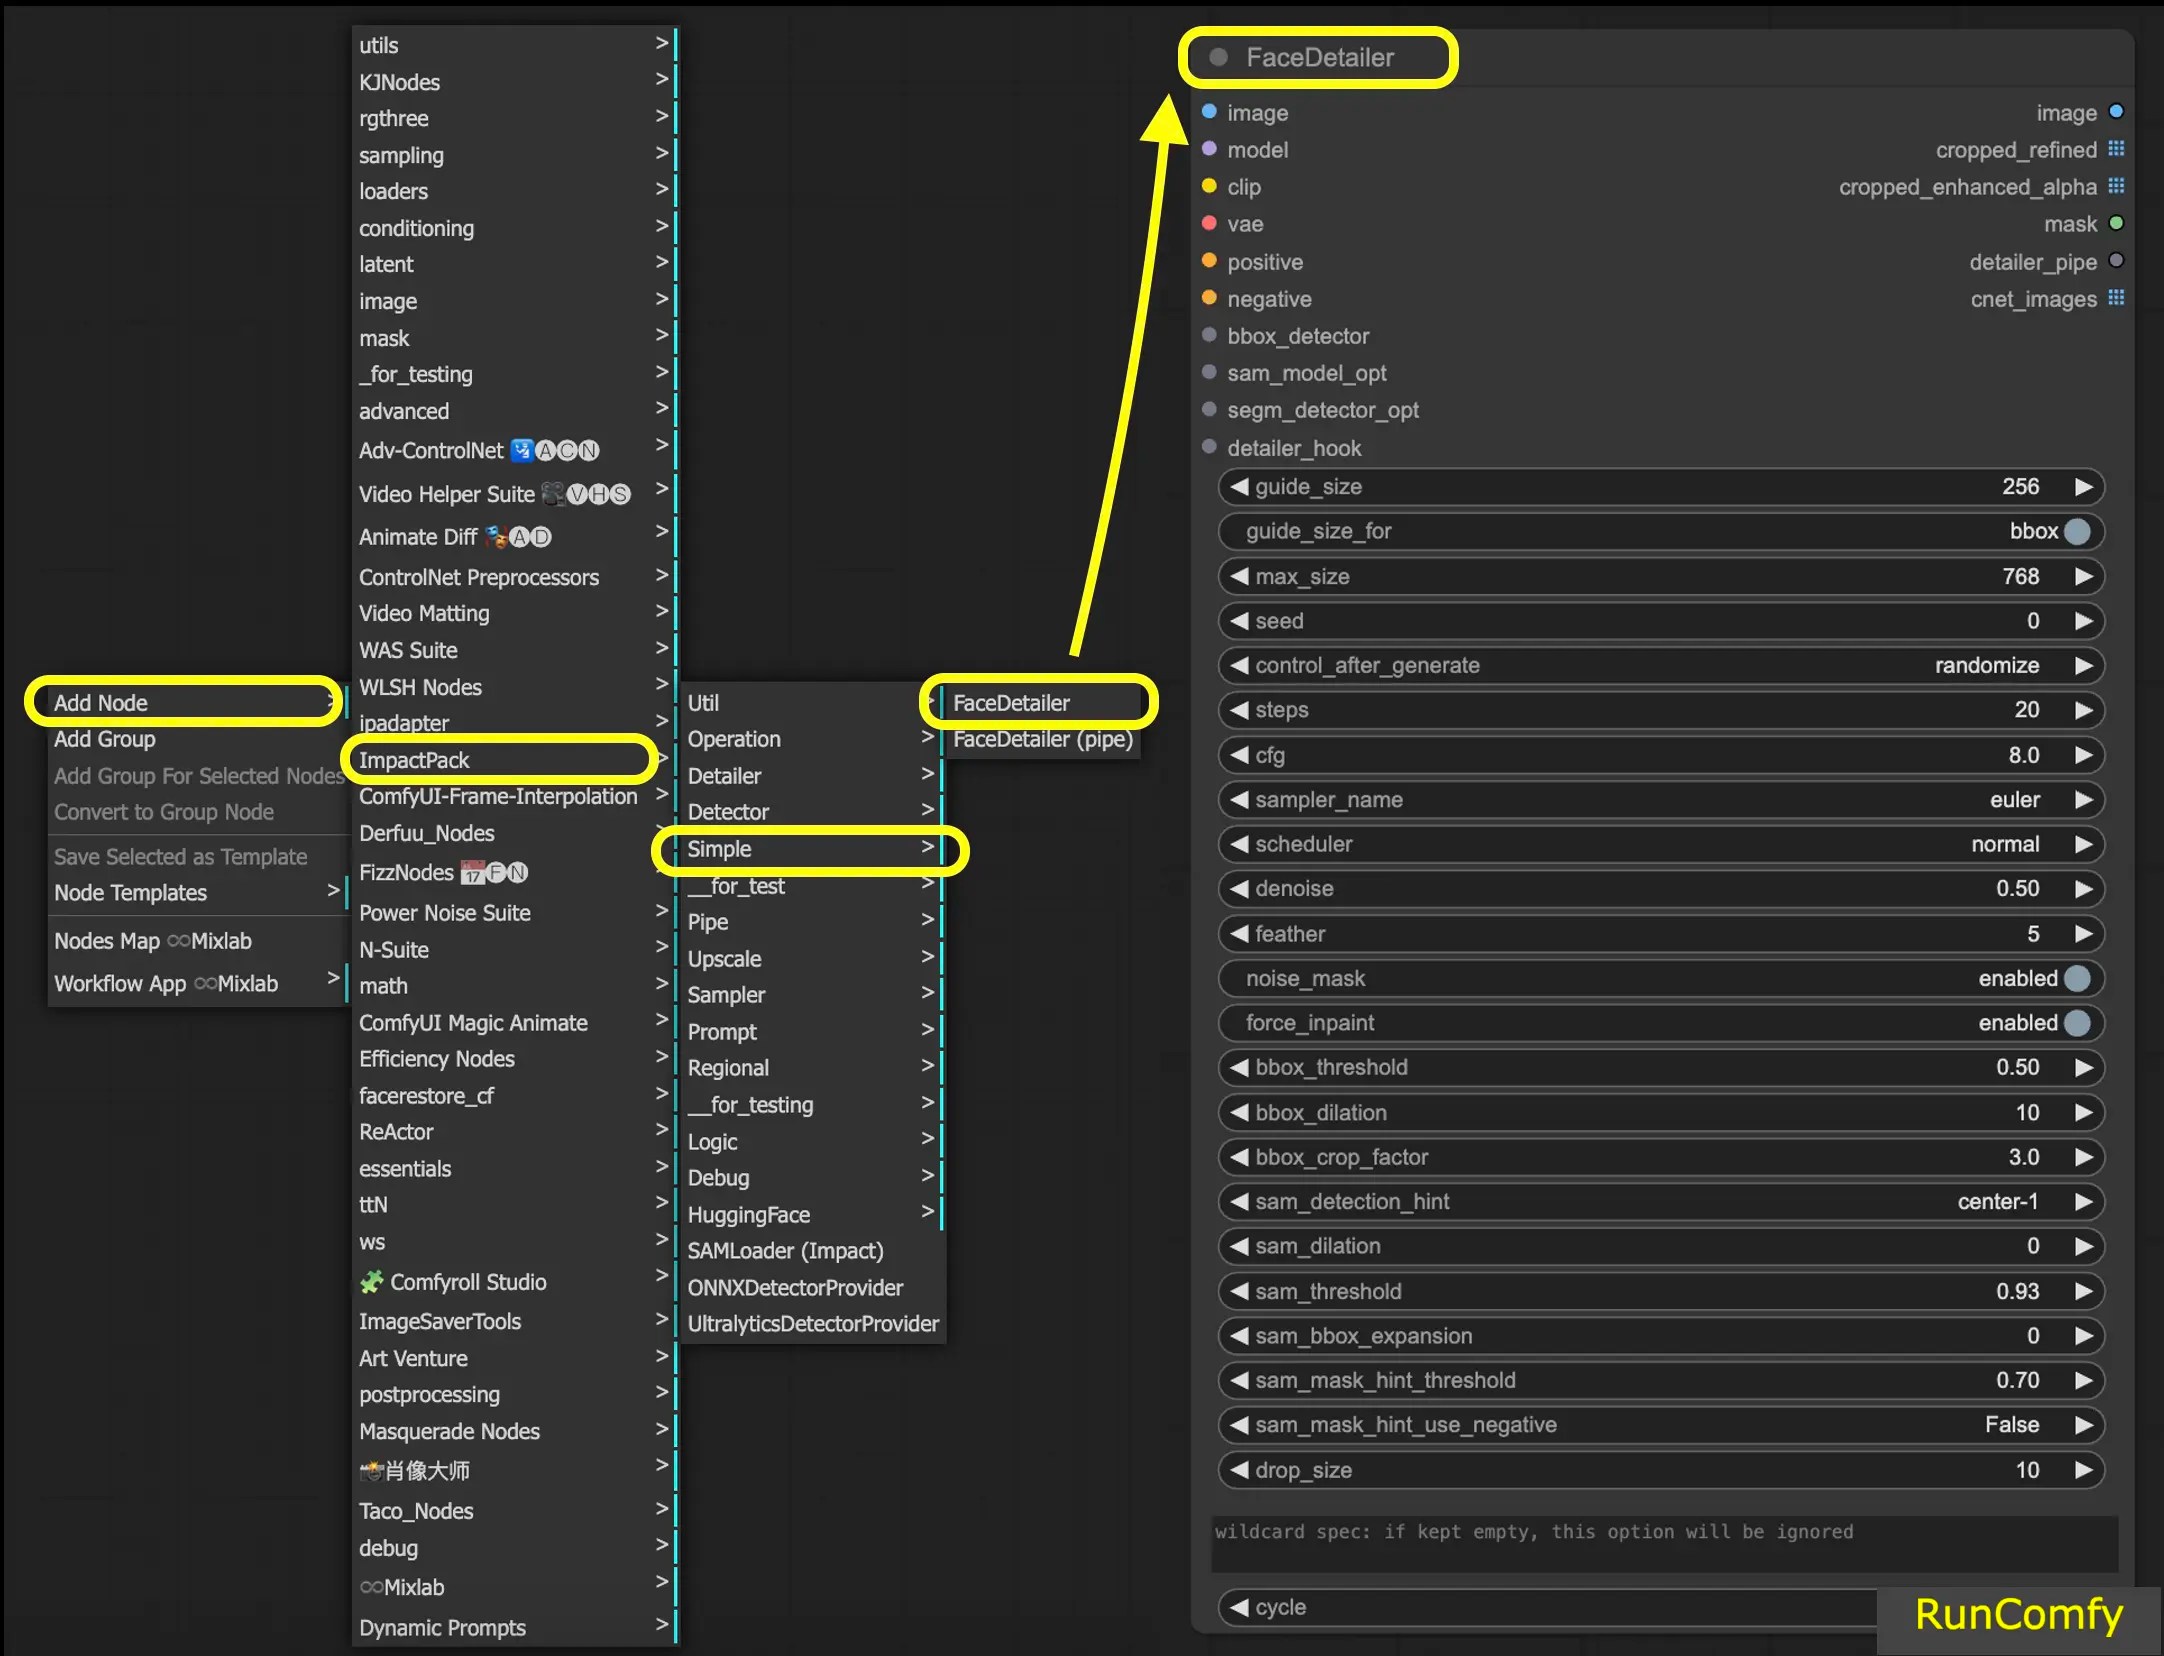
Task: Click the green mask output socket
Action: point(2116,223)
